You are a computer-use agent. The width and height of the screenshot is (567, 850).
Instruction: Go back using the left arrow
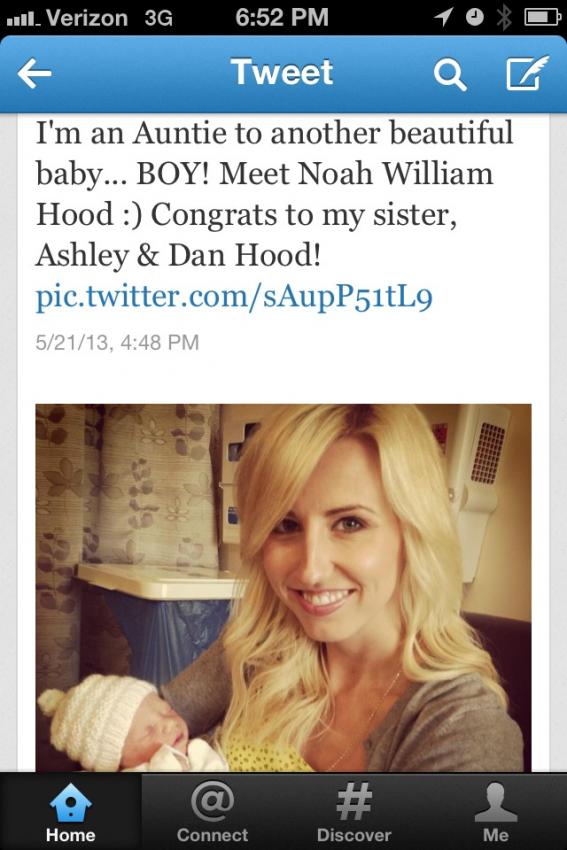coord(34,74)
